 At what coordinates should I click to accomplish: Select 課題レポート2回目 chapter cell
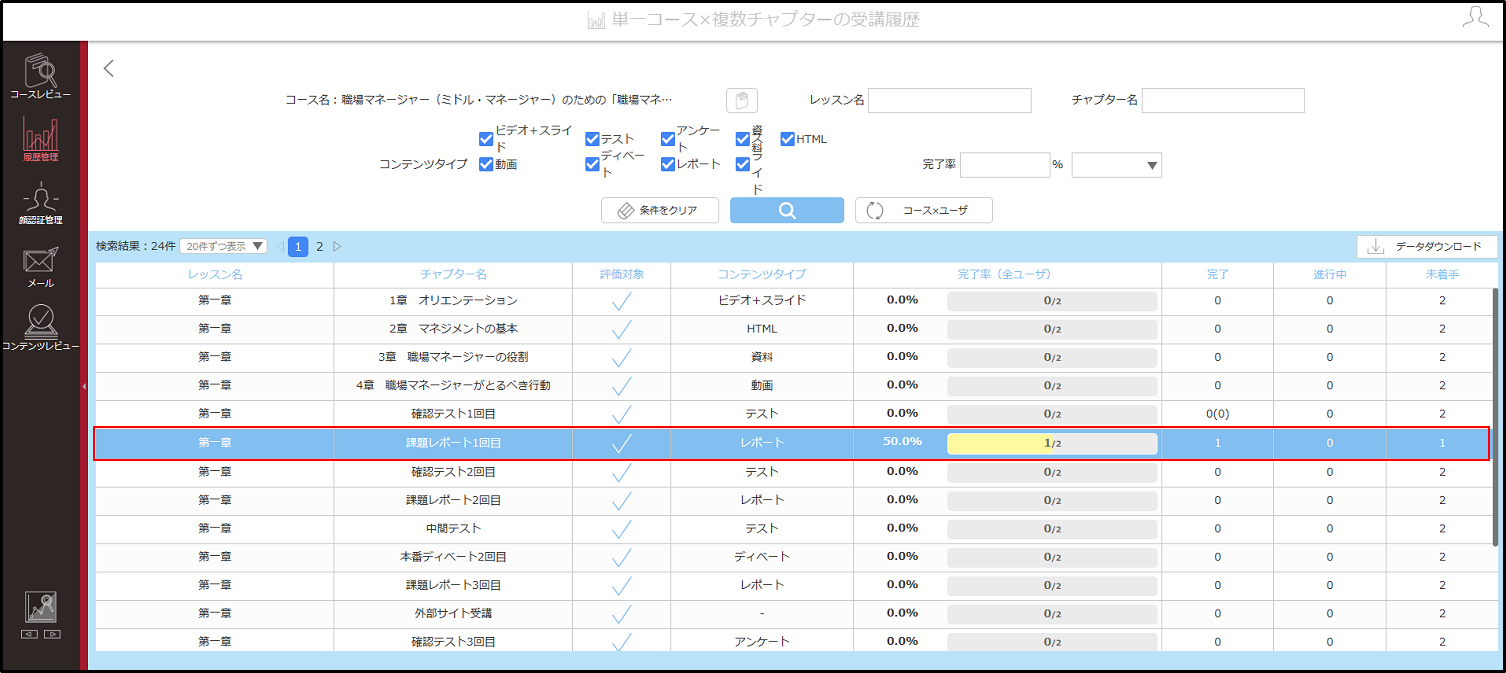(453, 500)
